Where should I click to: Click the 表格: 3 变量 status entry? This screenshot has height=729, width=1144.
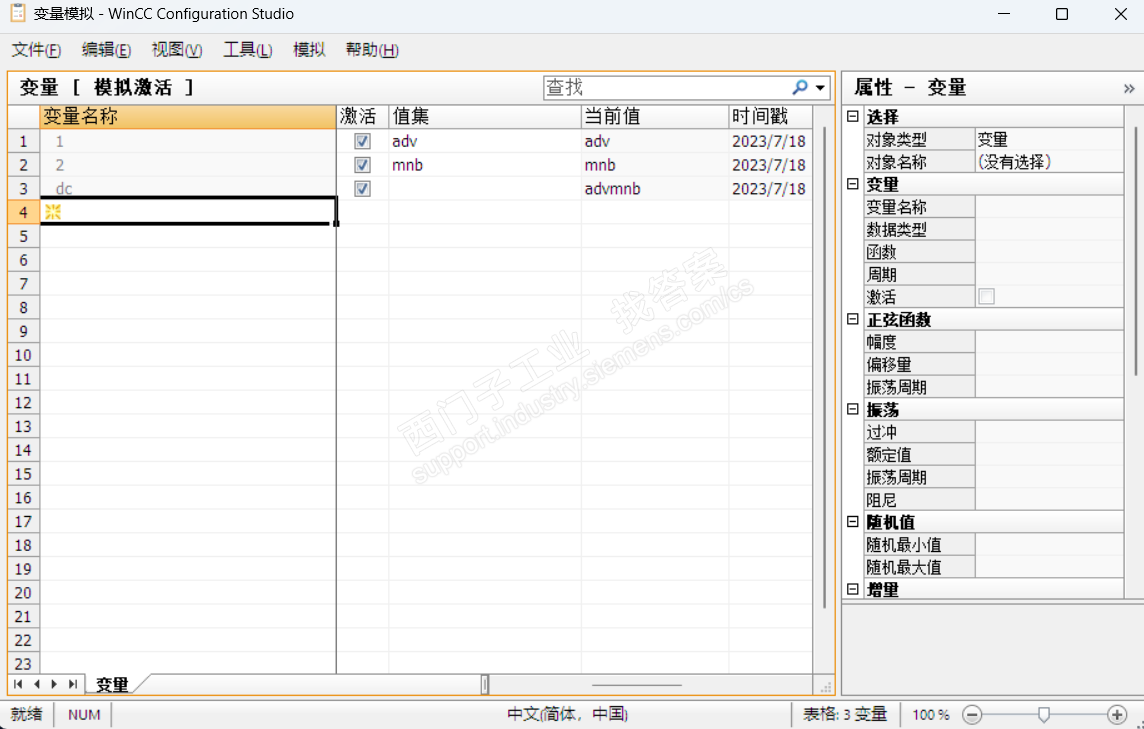[x=845, y=714]
